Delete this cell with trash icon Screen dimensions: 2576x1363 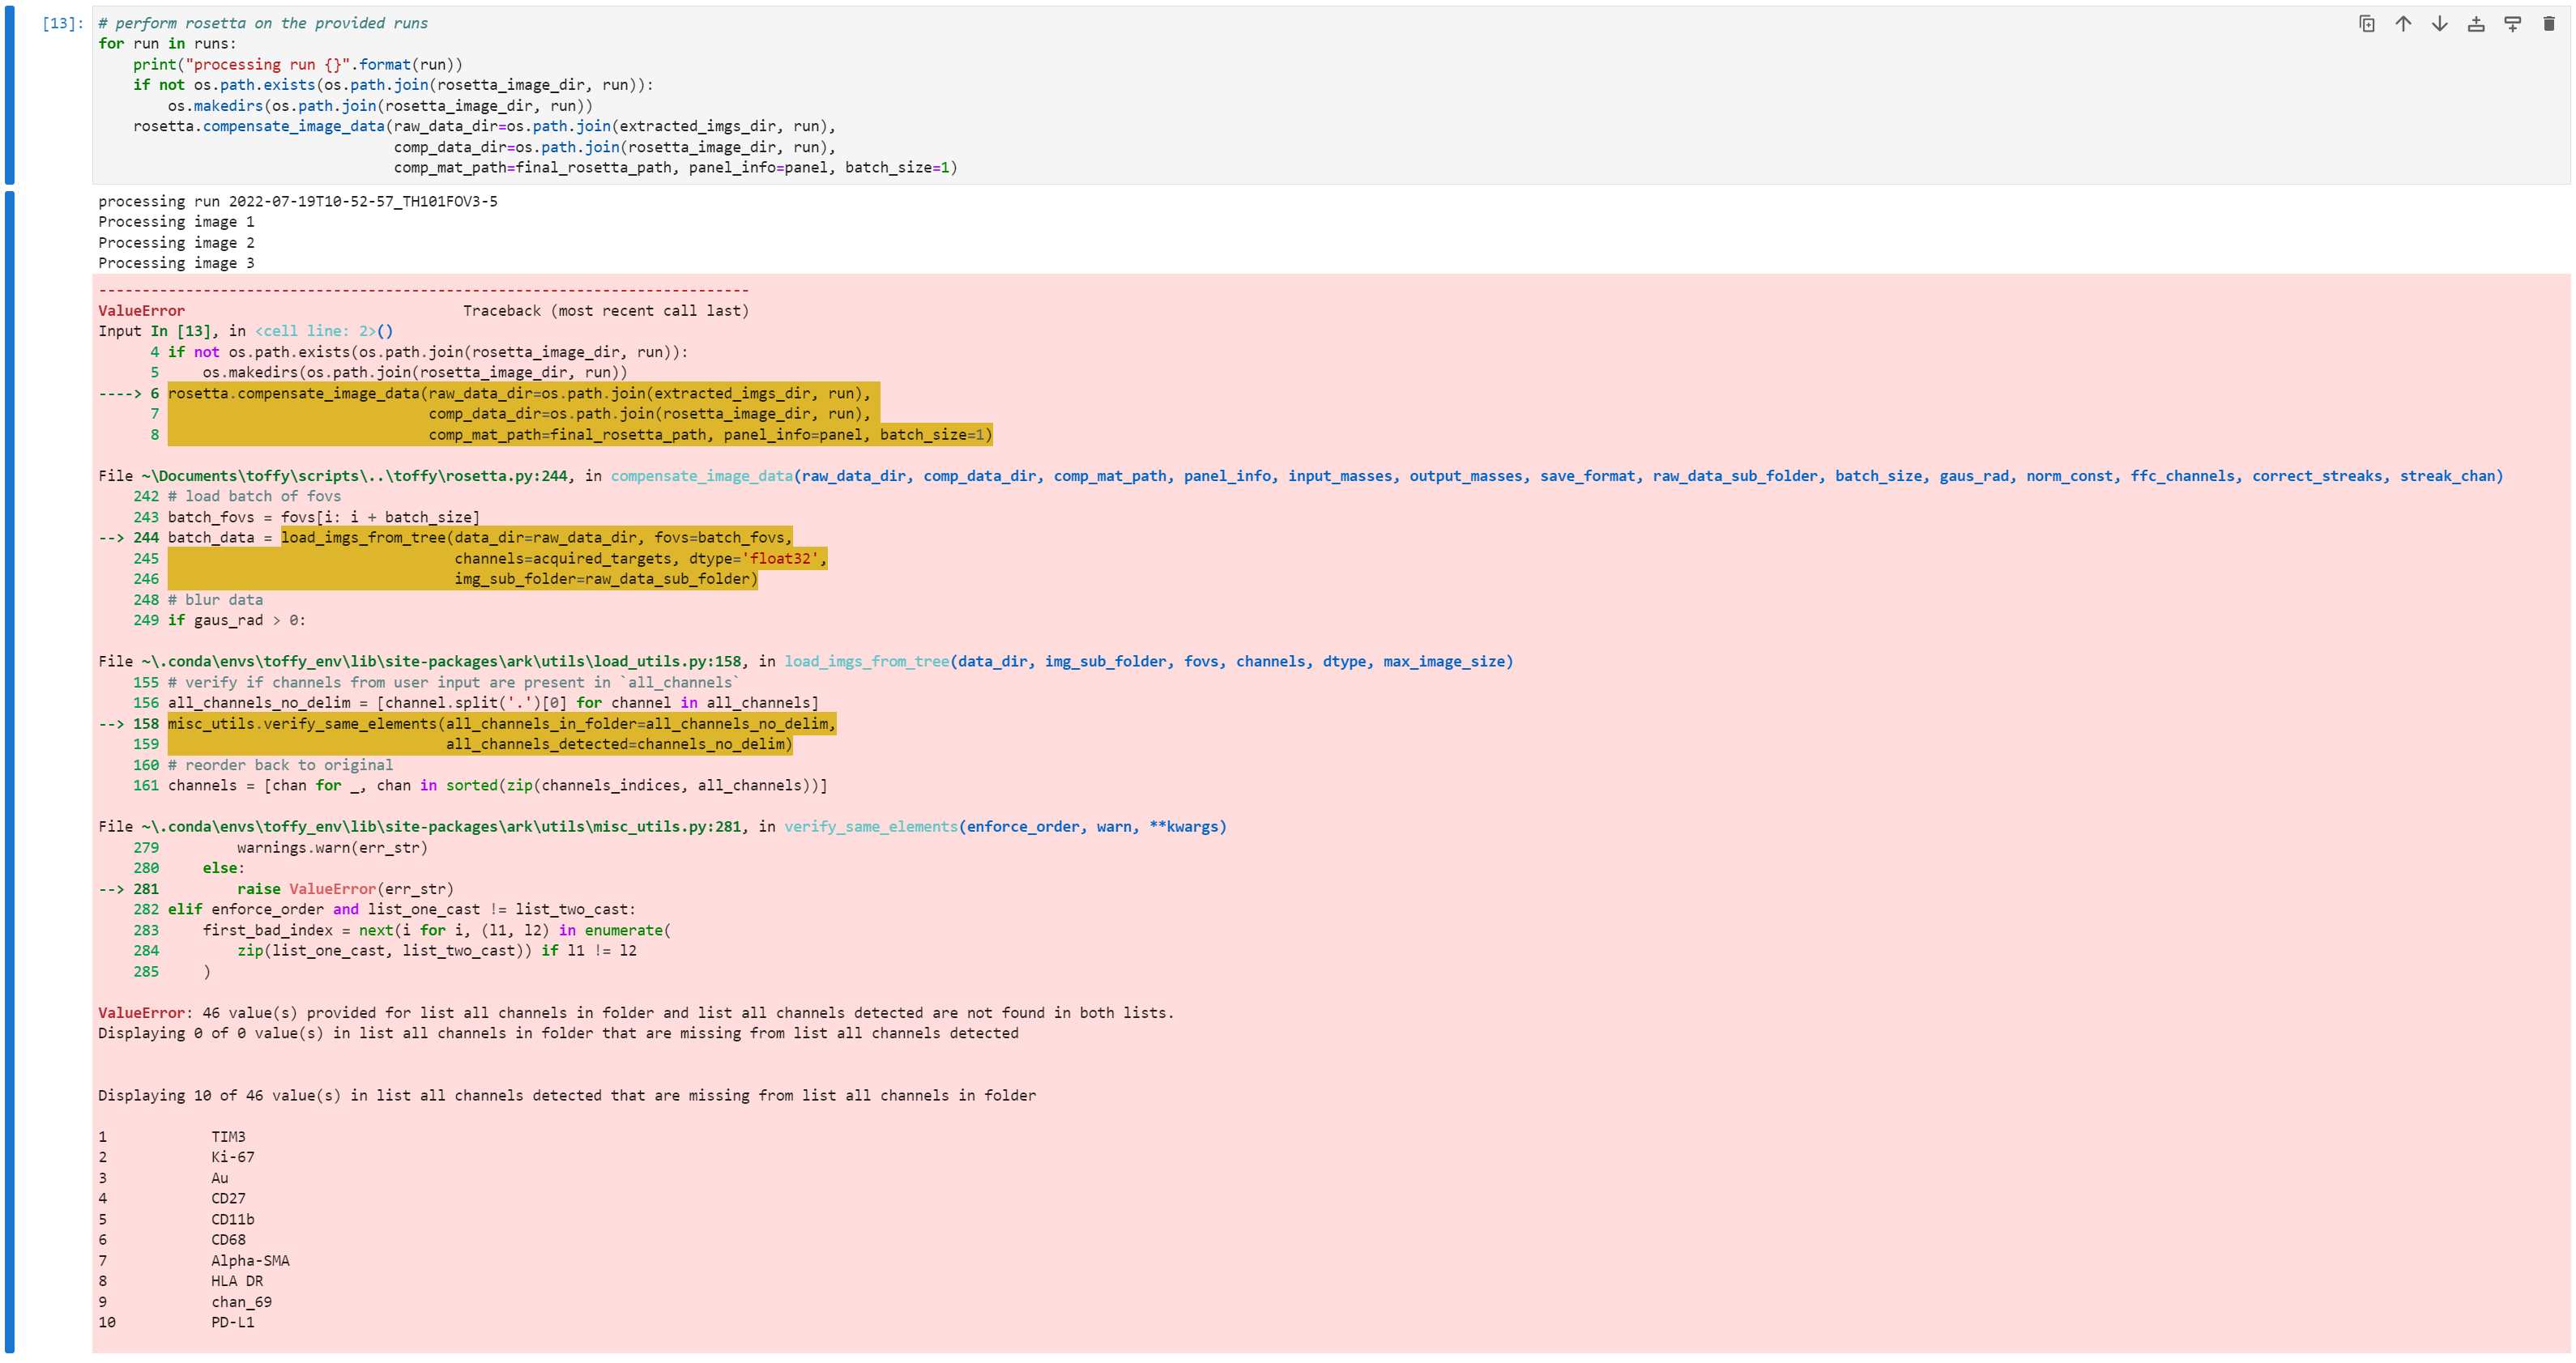point(2548,24)
